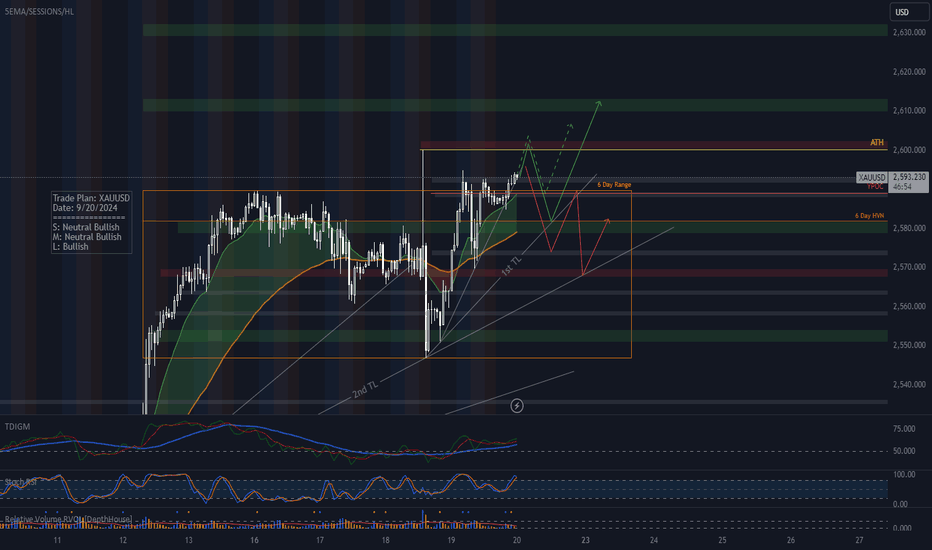The image size is (932, 550).
Task: Click date 12 on the time axis
Action: click(x=122, y=540)
